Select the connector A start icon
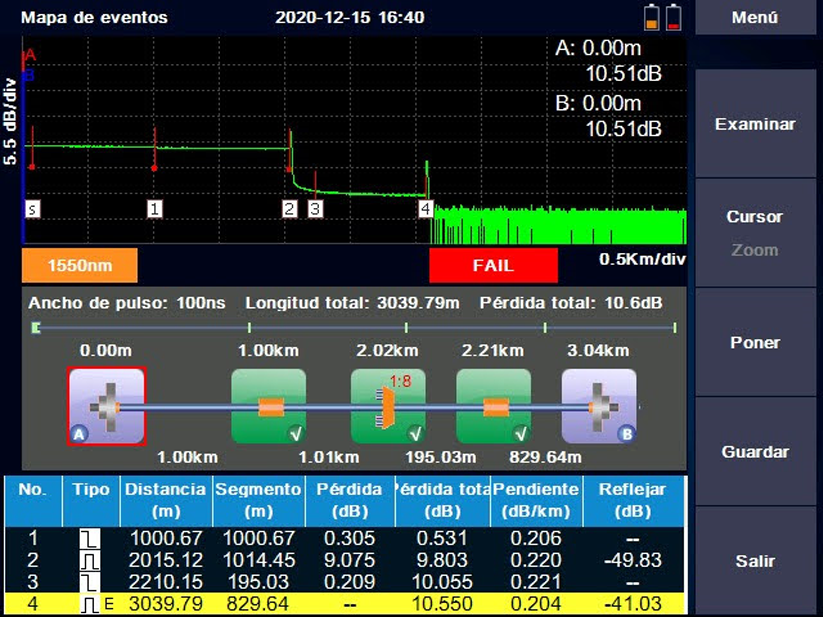The height and width of the screenshot is (617, 823). point(107,406)
